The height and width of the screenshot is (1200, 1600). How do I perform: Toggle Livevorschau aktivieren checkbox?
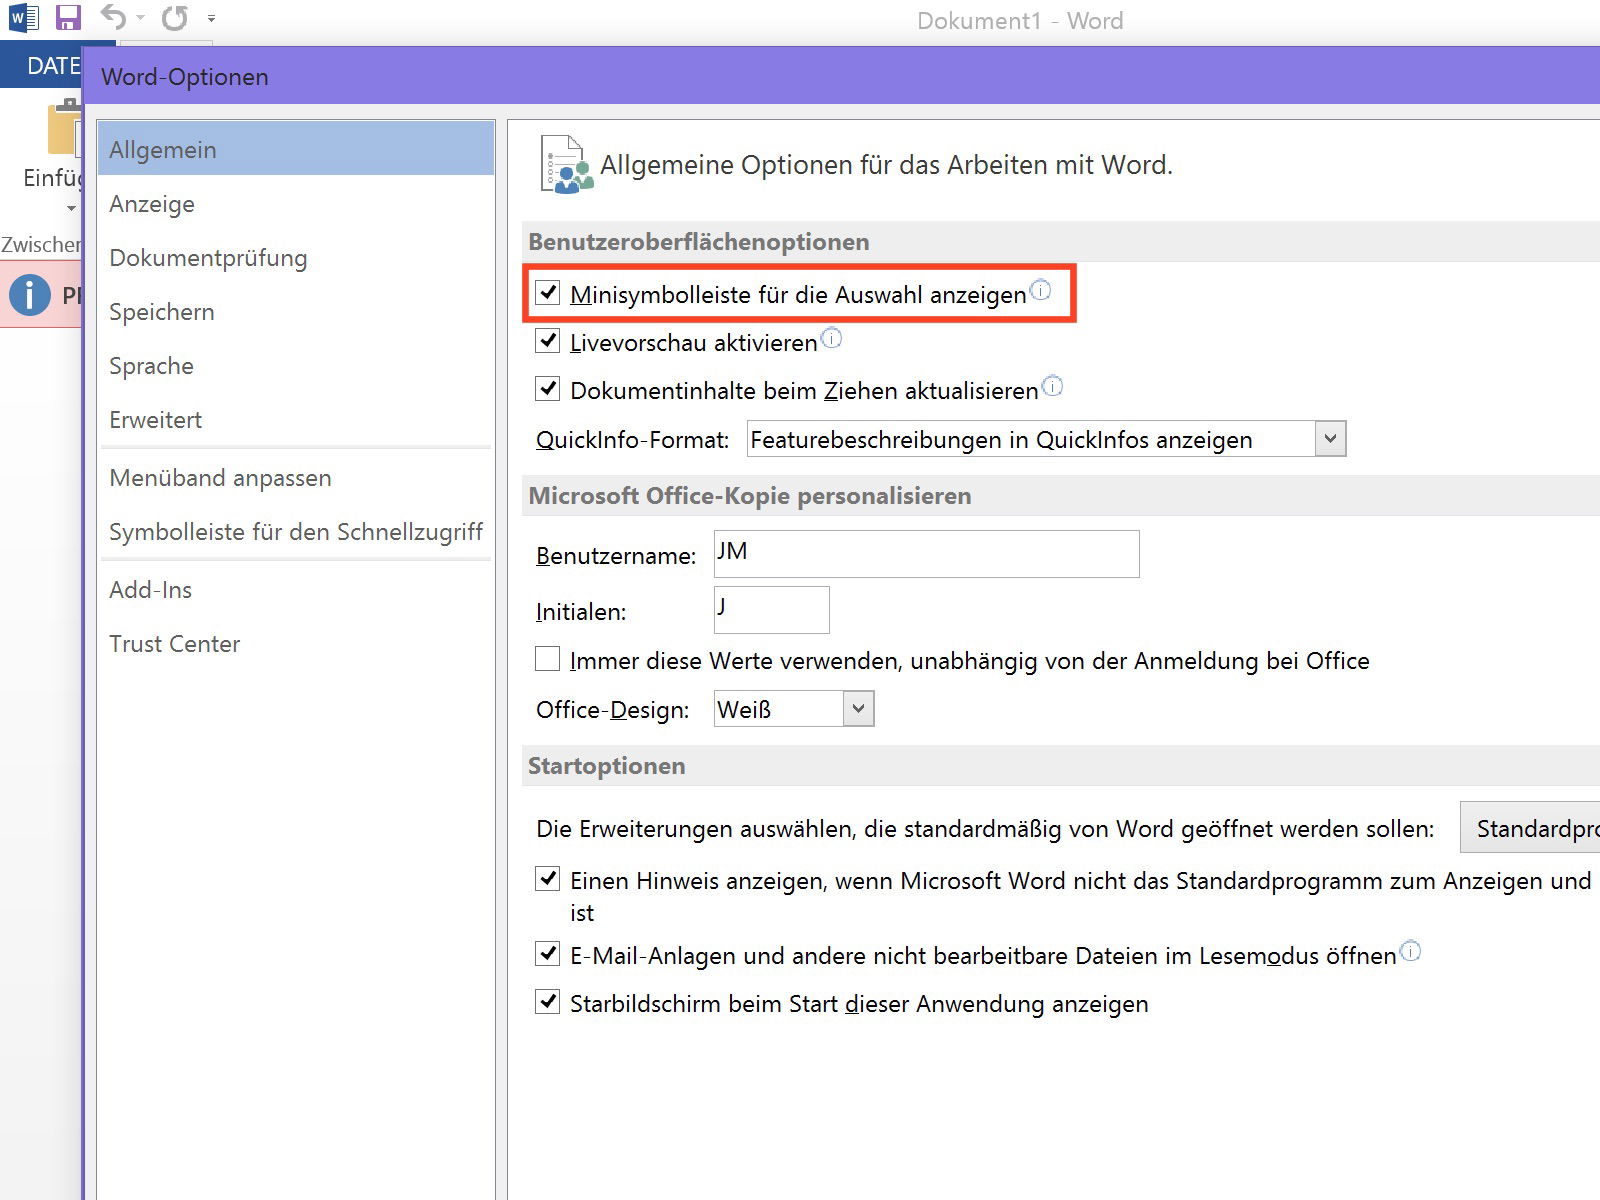548,341
